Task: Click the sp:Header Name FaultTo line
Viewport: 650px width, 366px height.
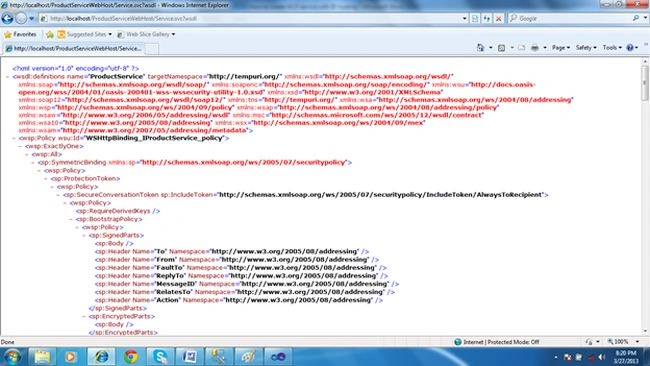Action: tap(240, 268)
